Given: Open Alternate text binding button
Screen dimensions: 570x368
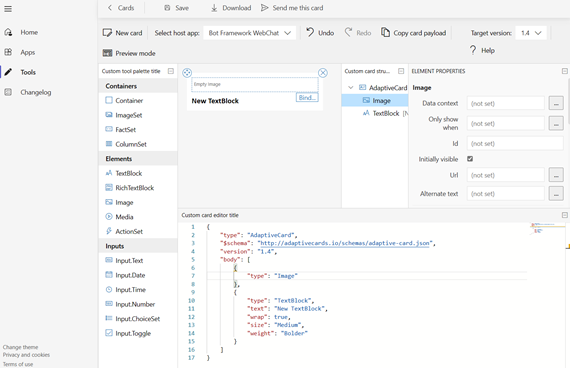Looking at the screenshot, I should pyautogui.click(x=556, y=194).
